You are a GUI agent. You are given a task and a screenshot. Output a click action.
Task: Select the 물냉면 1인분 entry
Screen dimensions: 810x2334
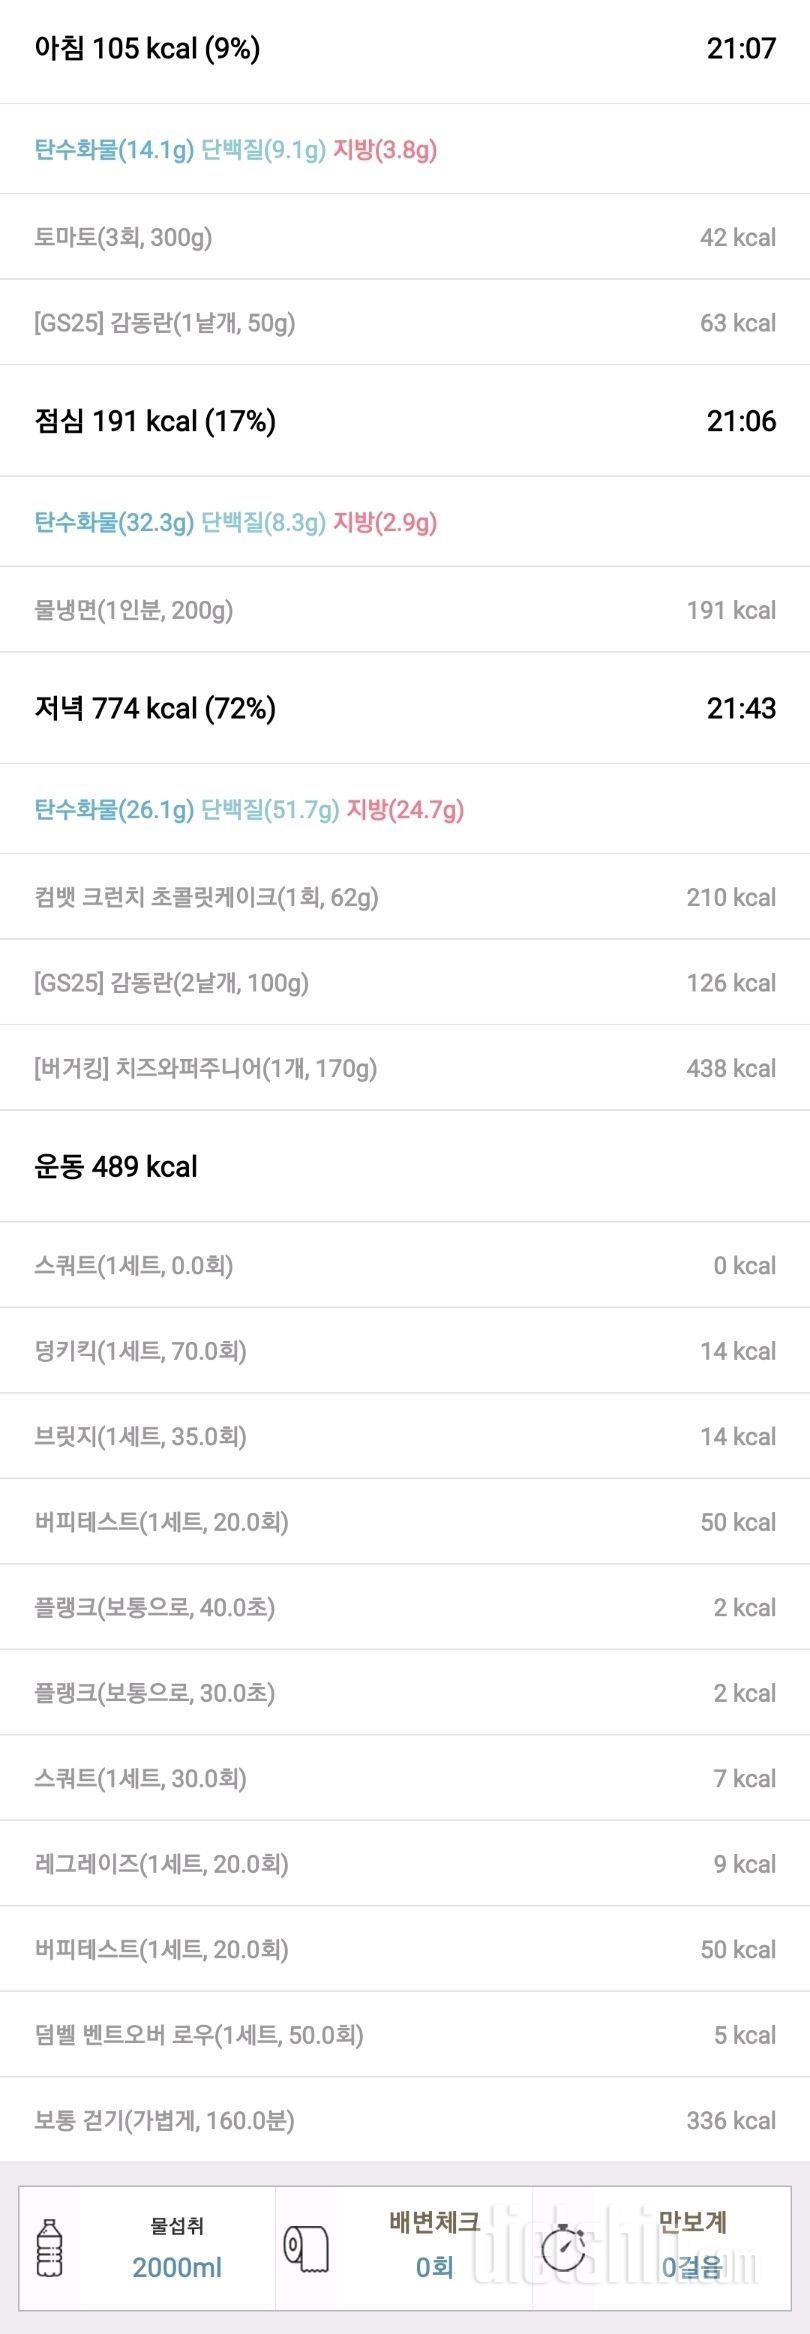pos(405,610)
